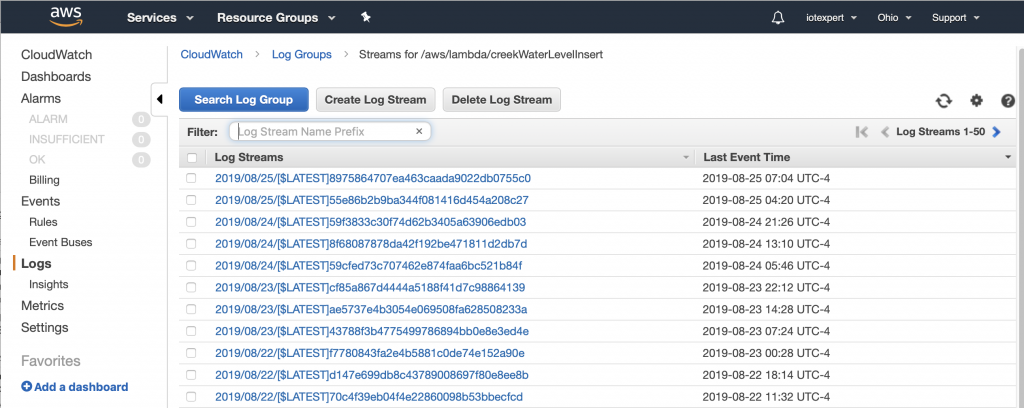Viewport: 1024px width, 408px height.
Task: Go to next page of log streams
Action: (x=996, y=132)
